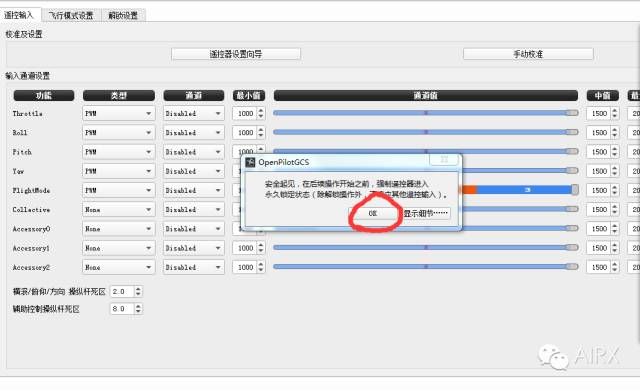
Task: Click the Accessory2 channel value slider
Action: pos(426,267)
